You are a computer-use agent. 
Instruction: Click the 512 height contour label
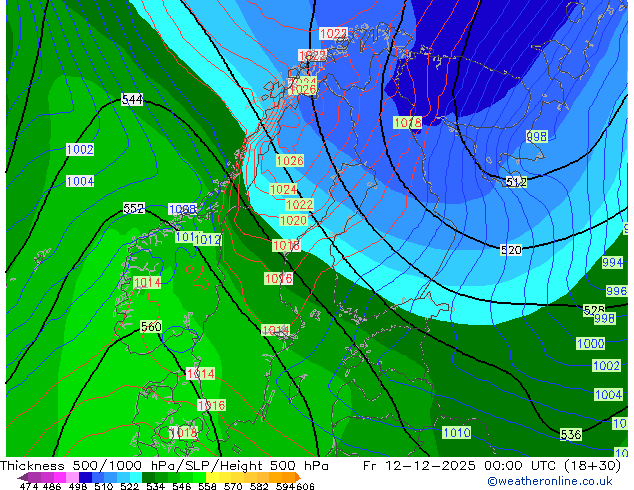[516, 182]
